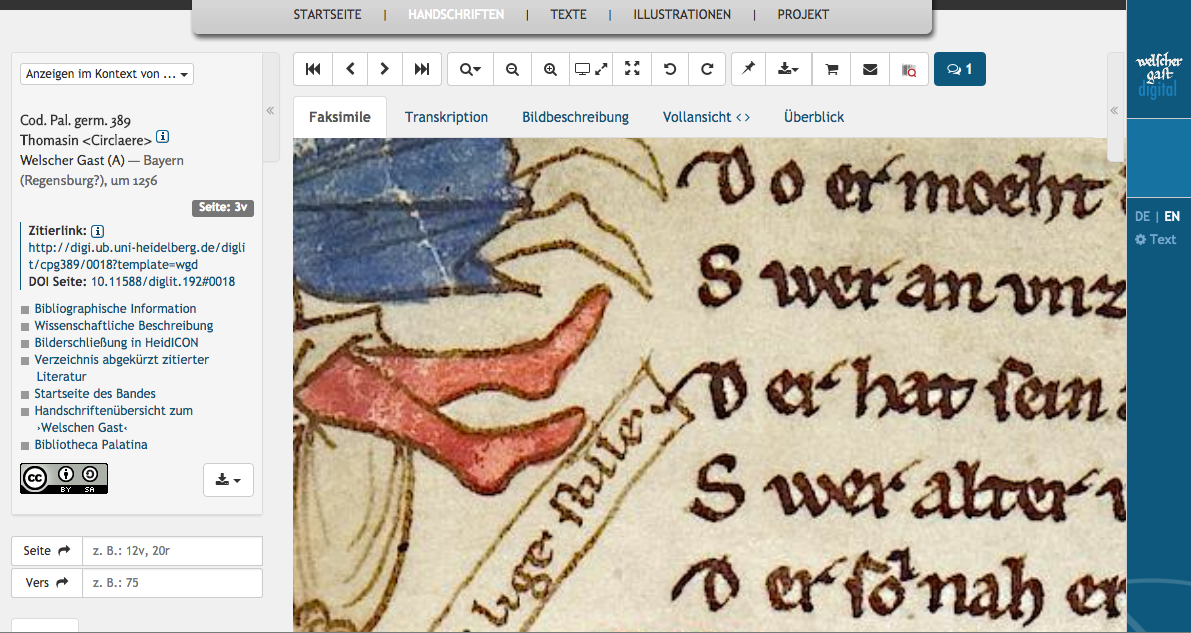The image size is (1191, 633).
Task: Click the pin icon in the toolbar
Action: pyautogui.click(x=749, y=69)
